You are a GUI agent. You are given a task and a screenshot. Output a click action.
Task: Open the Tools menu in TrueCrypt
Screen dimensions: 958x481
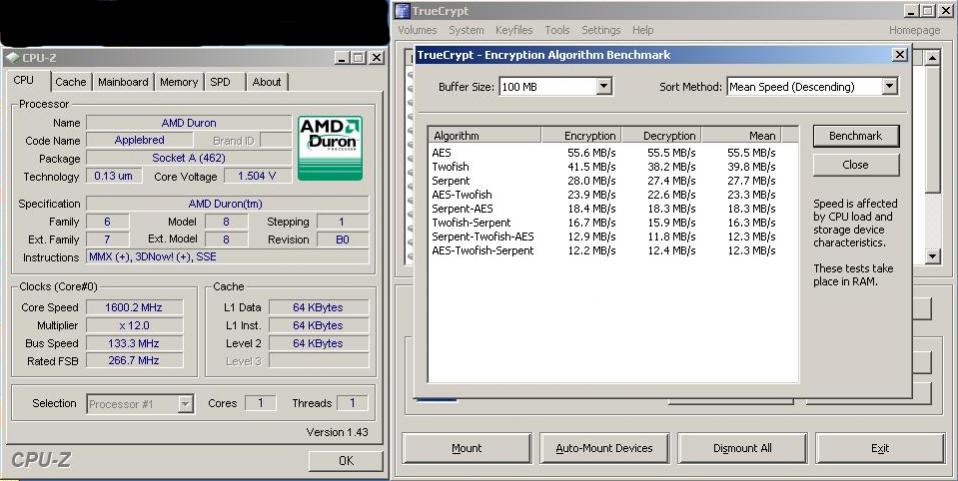click(x=557, y=30)
